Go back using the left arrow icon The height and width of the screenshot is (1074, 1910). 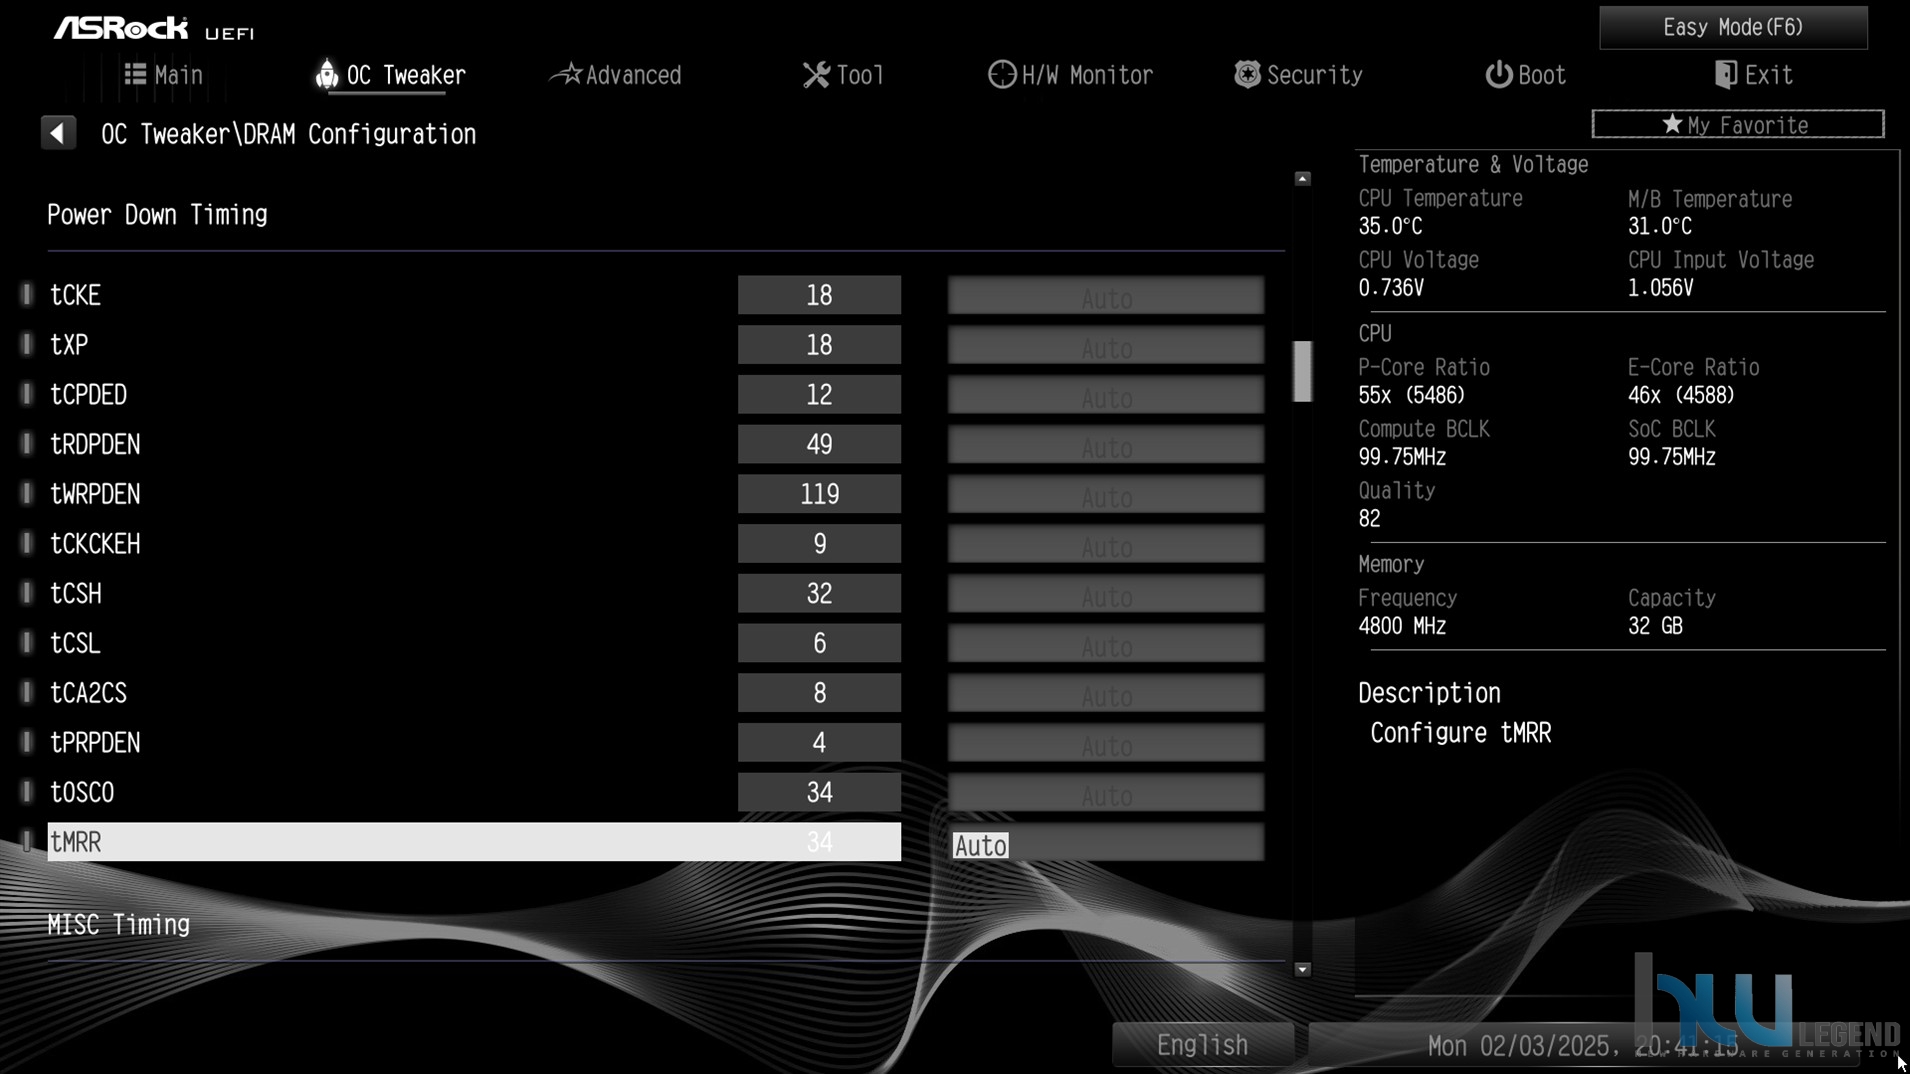(x=58, y=133)
